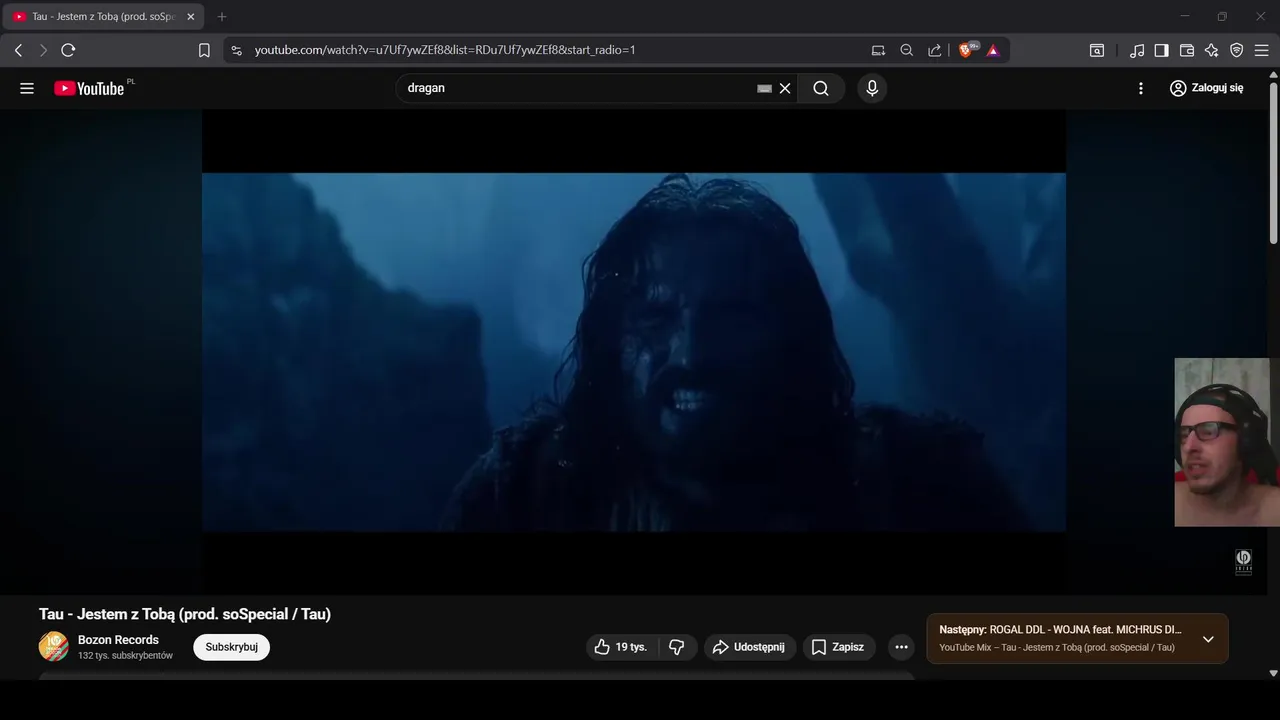Start voice search with microphone
Viewport: 1280px width, 720px height.
[x=872, y=88]
